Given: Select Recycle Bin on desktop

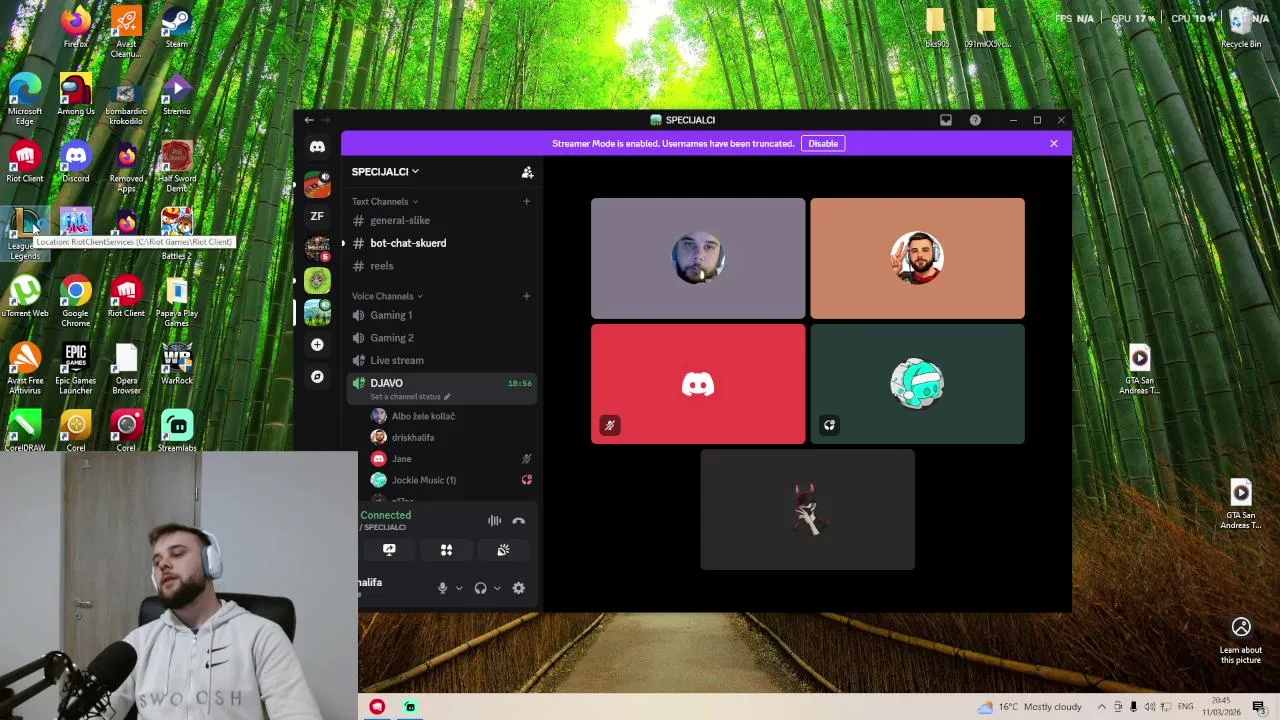Looking at the screenshot, I should click(x=1241, y=27).
